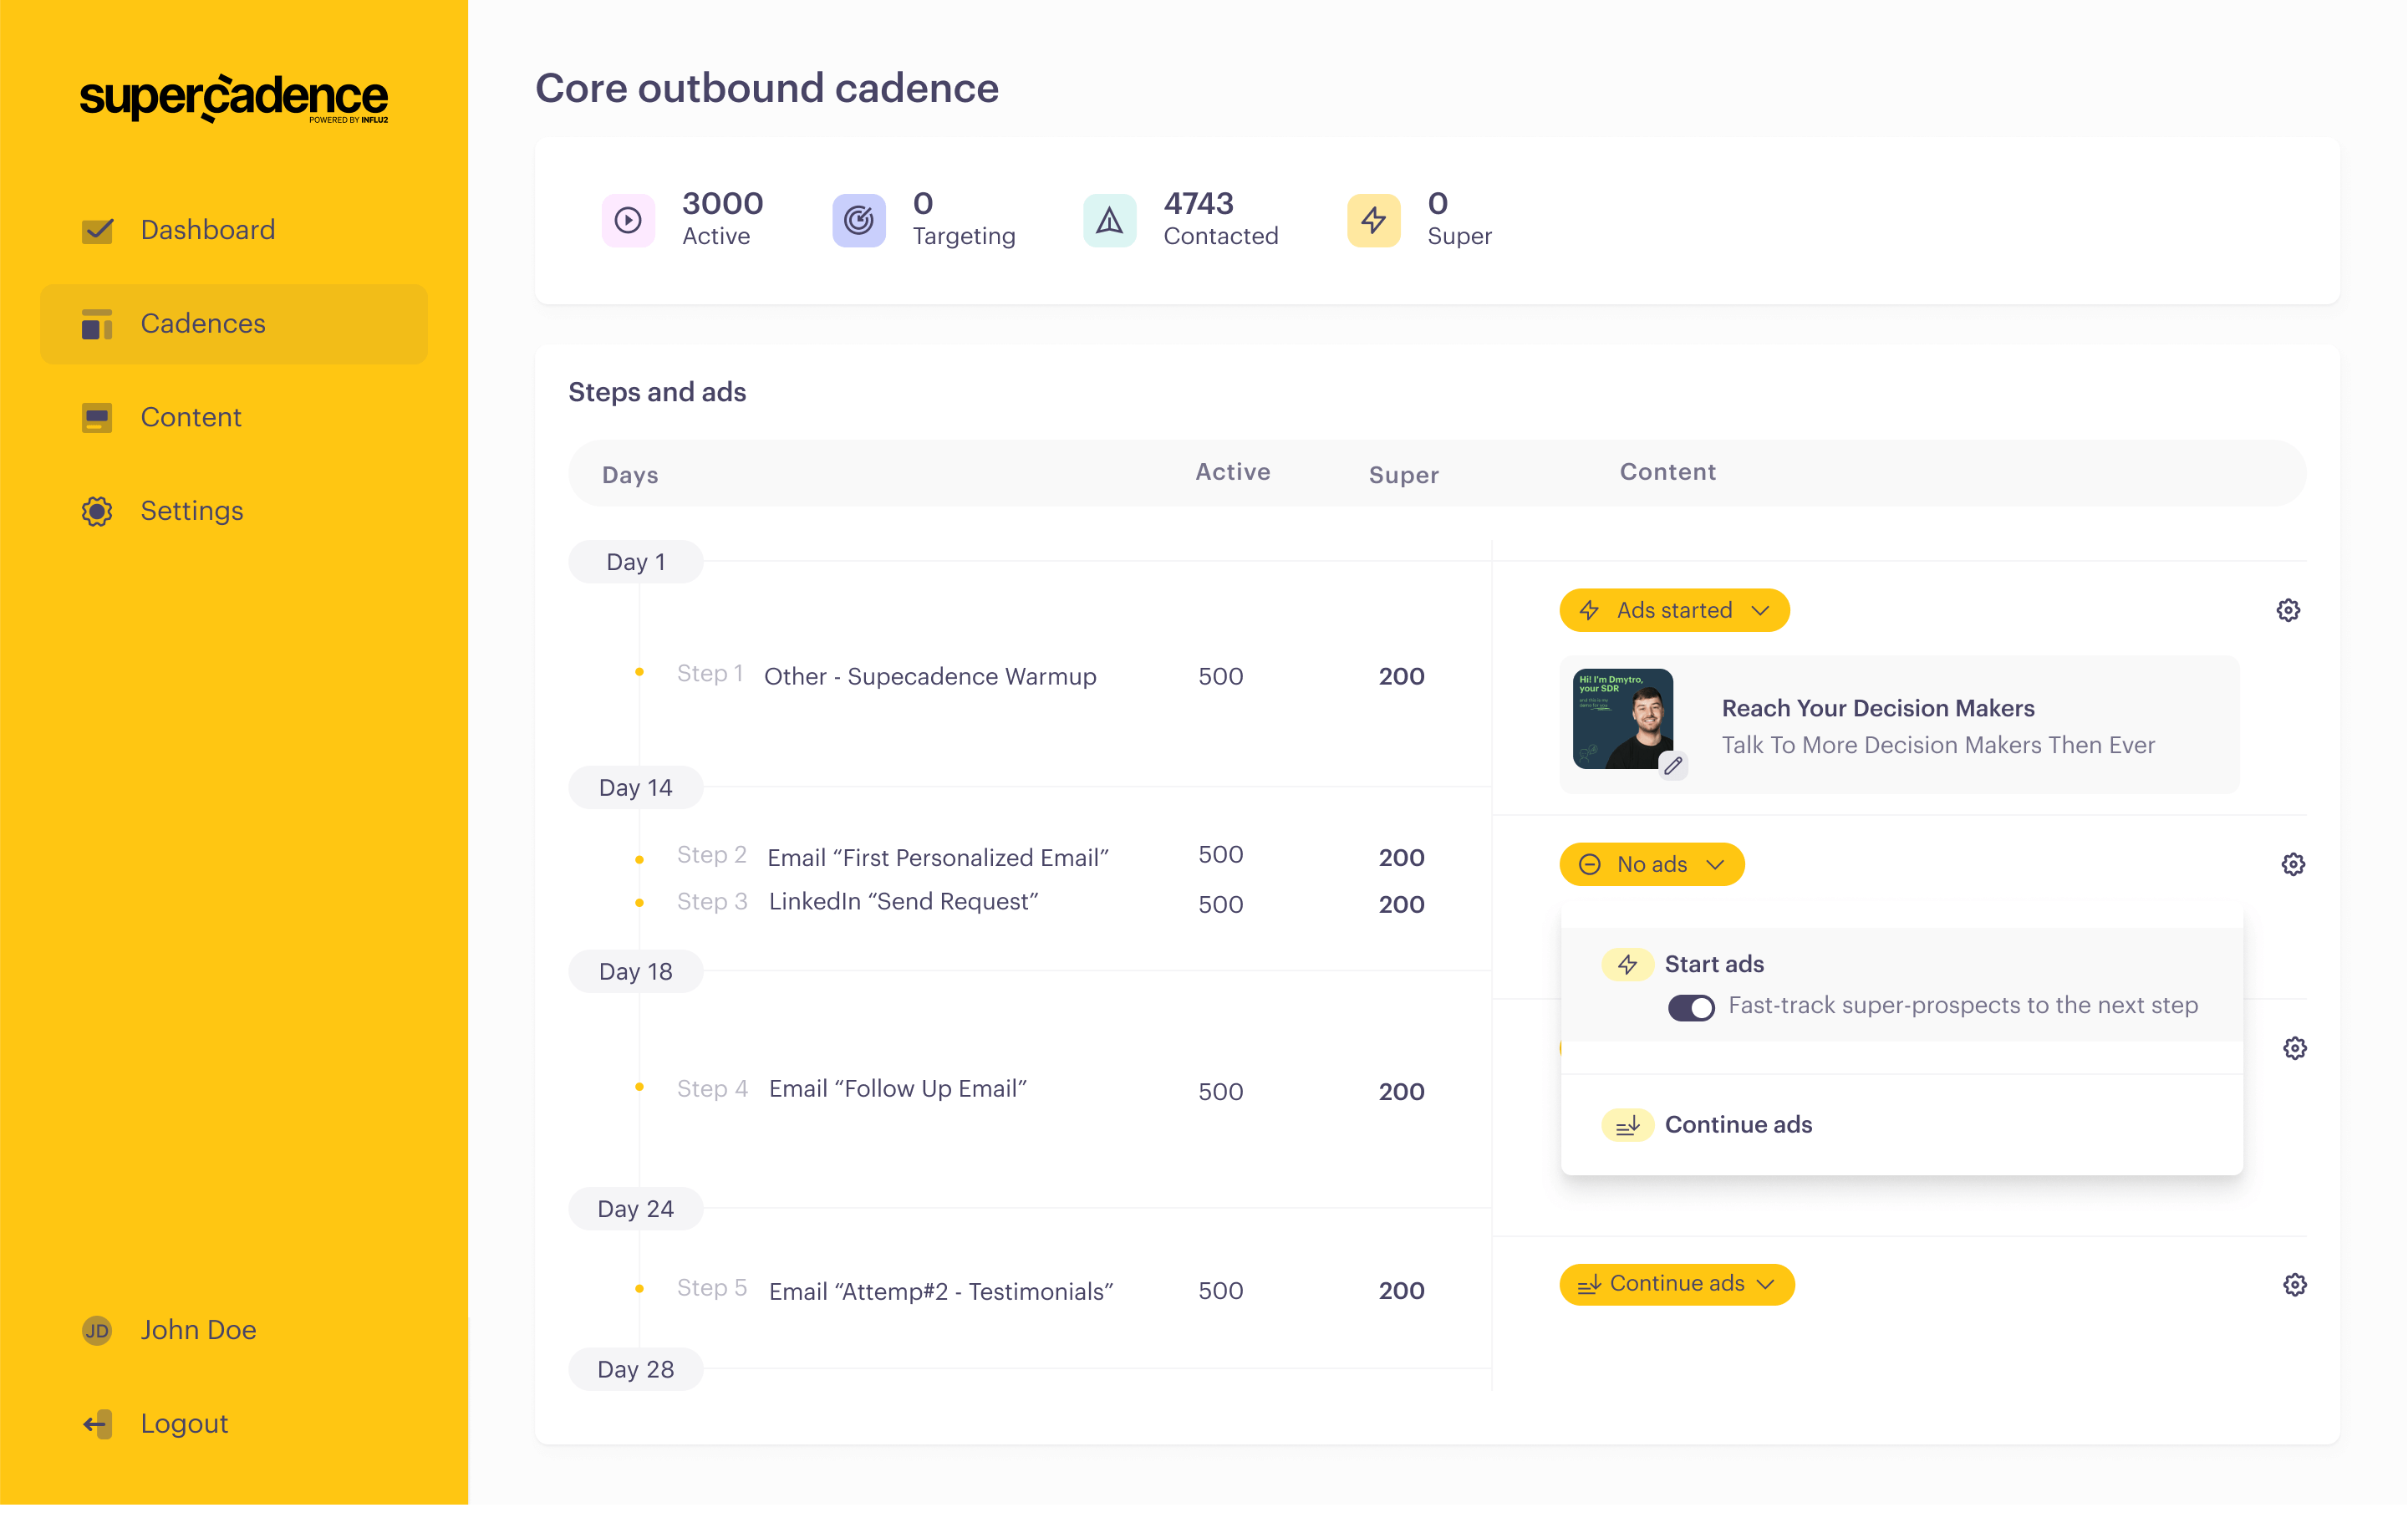Click the Targeting bullseye icon

[x=858, y=220]
